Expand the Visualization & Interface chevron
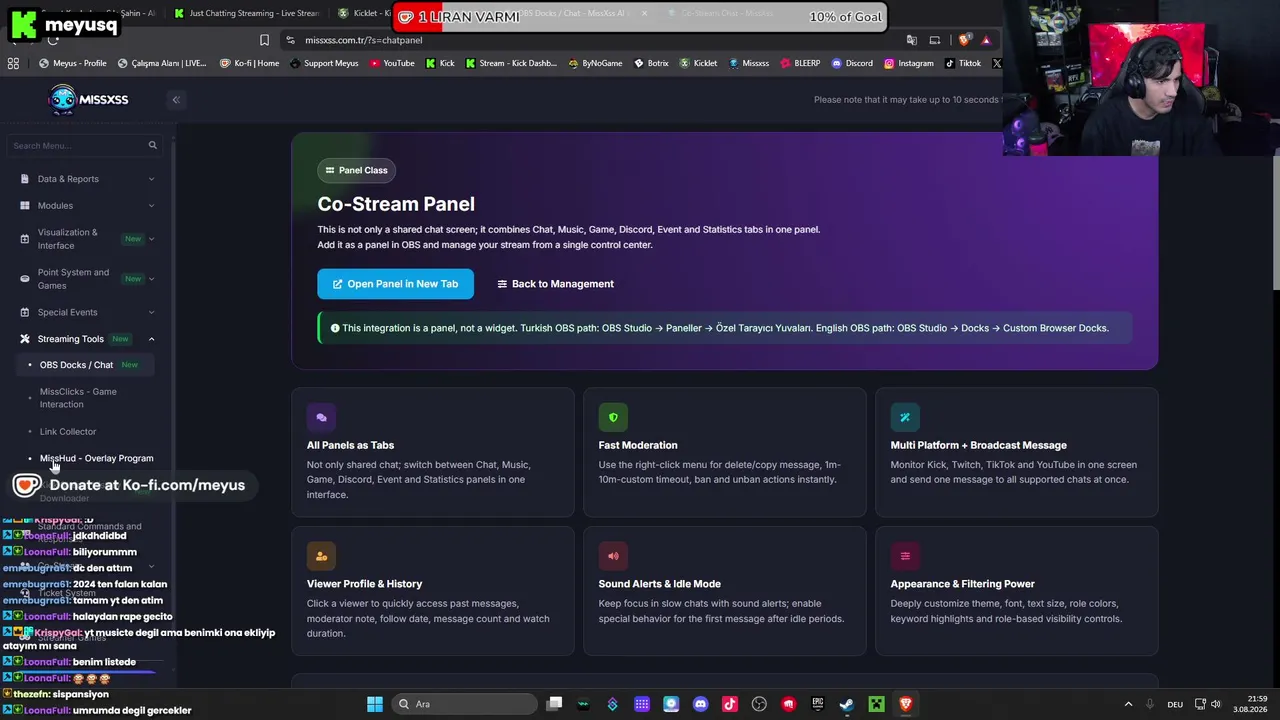 151,239
